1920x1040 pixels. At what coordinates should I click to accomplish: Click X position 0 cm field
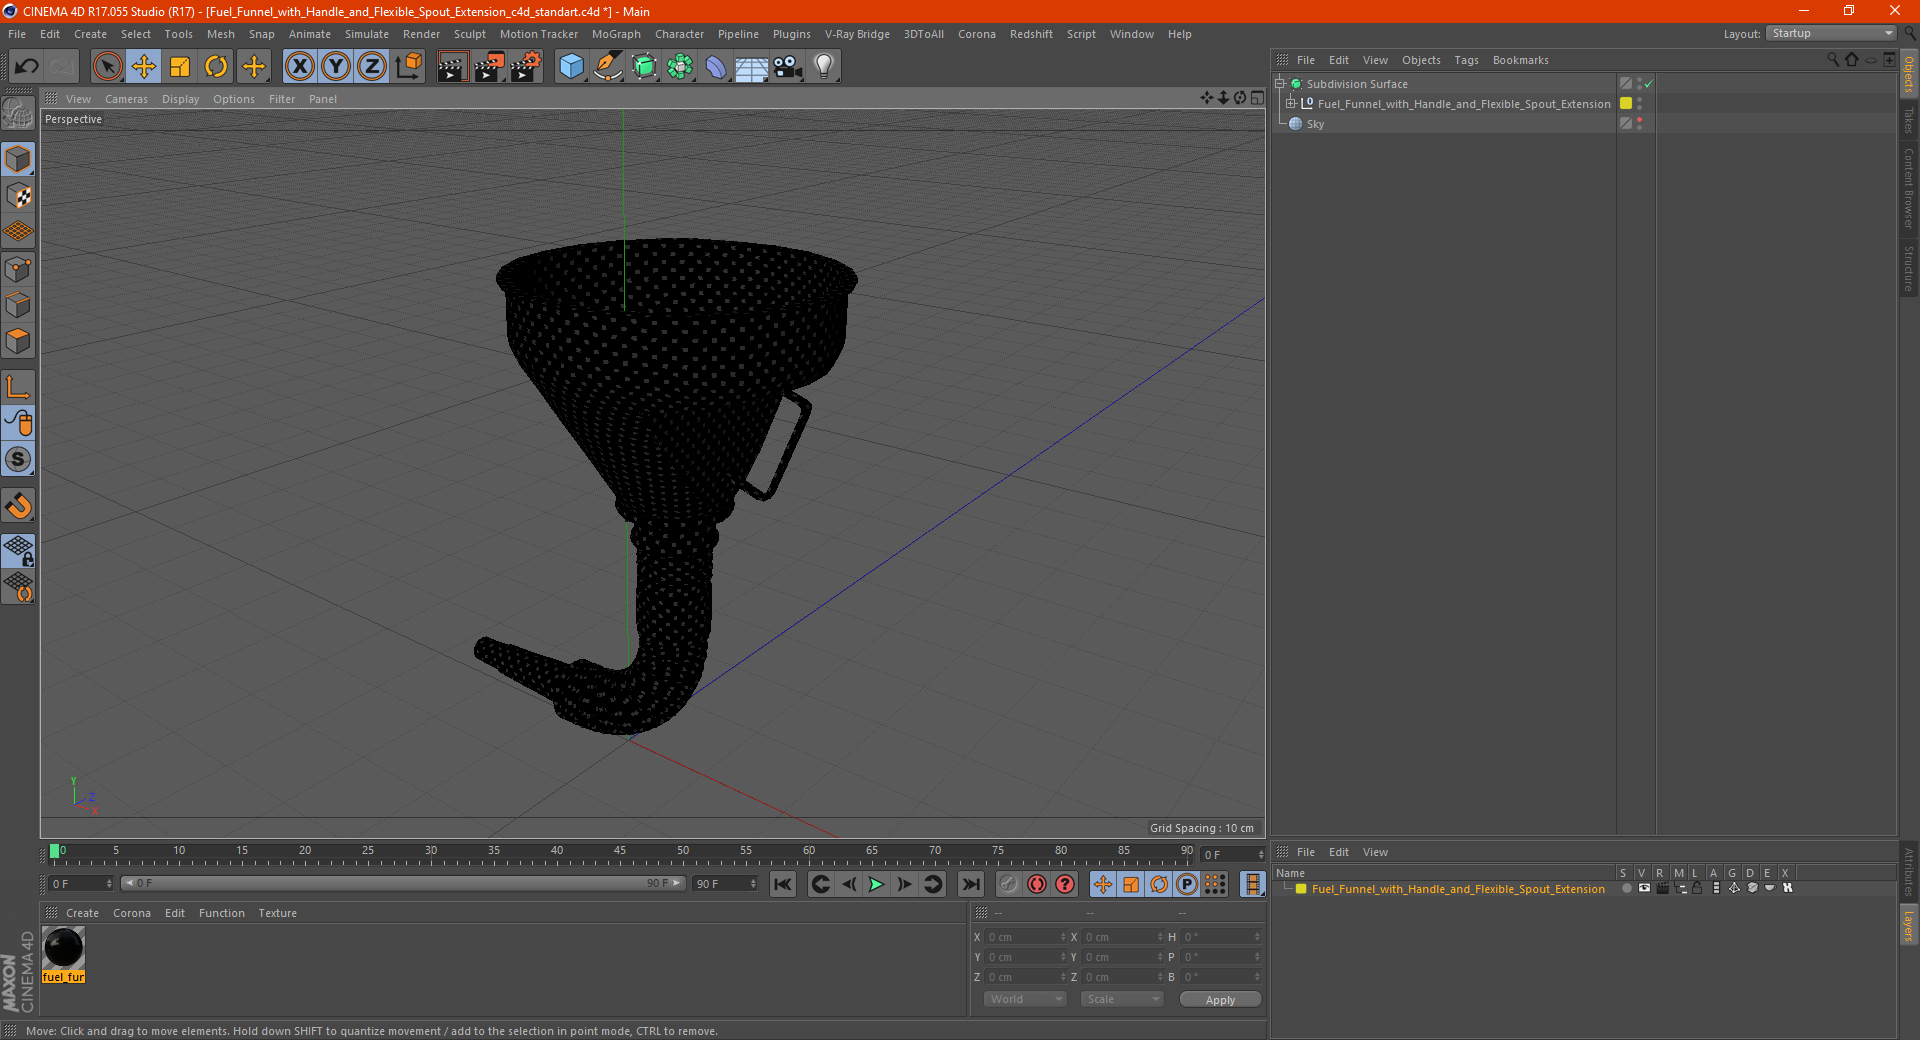tap(1025, 937)
